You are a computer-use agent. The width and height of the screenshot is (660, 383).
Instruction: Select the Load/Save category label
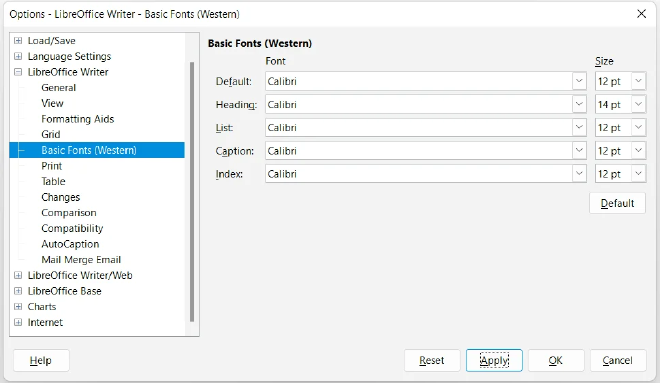point(51,41)
